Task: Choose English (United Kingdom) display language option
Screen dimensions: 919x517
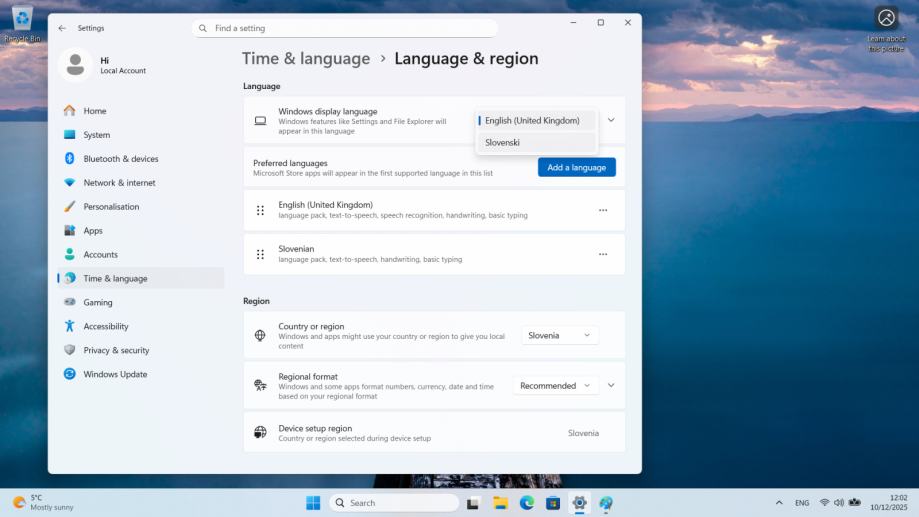Action: click(x=536, y=120)
